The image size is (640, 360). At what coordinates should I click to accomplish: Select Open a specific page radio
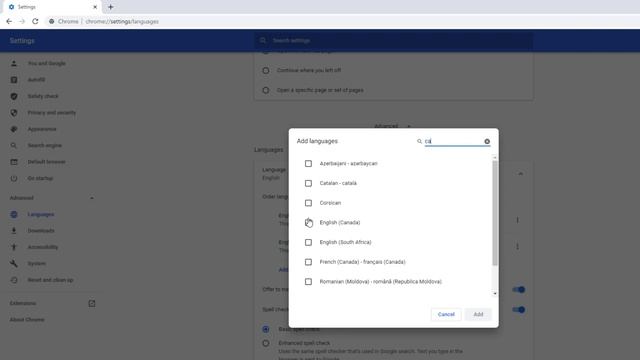click(266, 90)
